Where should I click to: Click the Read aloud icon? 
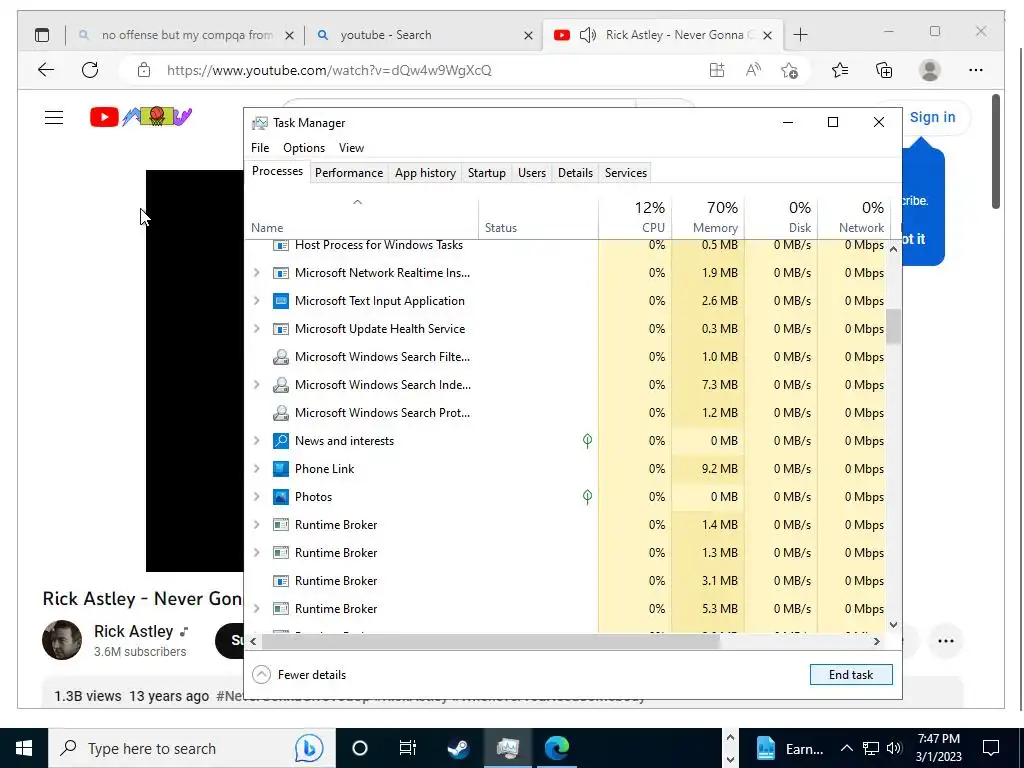[x=753, y=70]
